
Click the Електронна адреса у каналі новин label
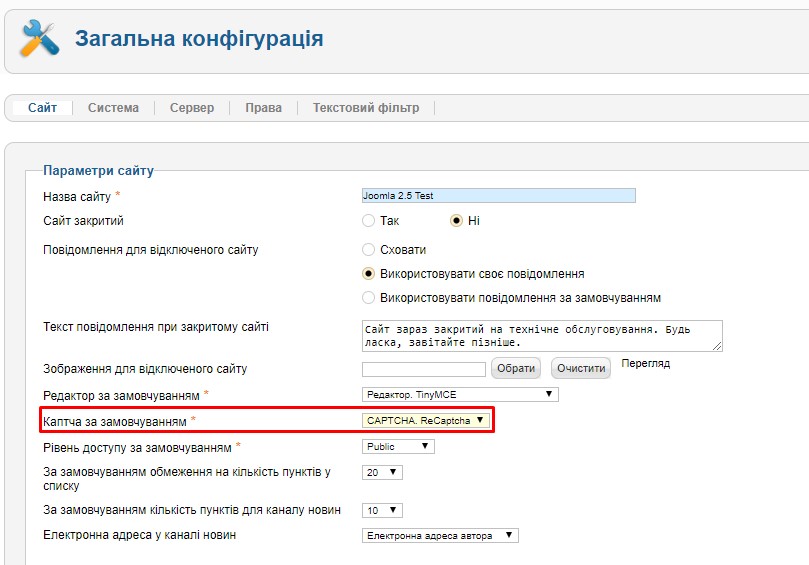click(139, 535)
